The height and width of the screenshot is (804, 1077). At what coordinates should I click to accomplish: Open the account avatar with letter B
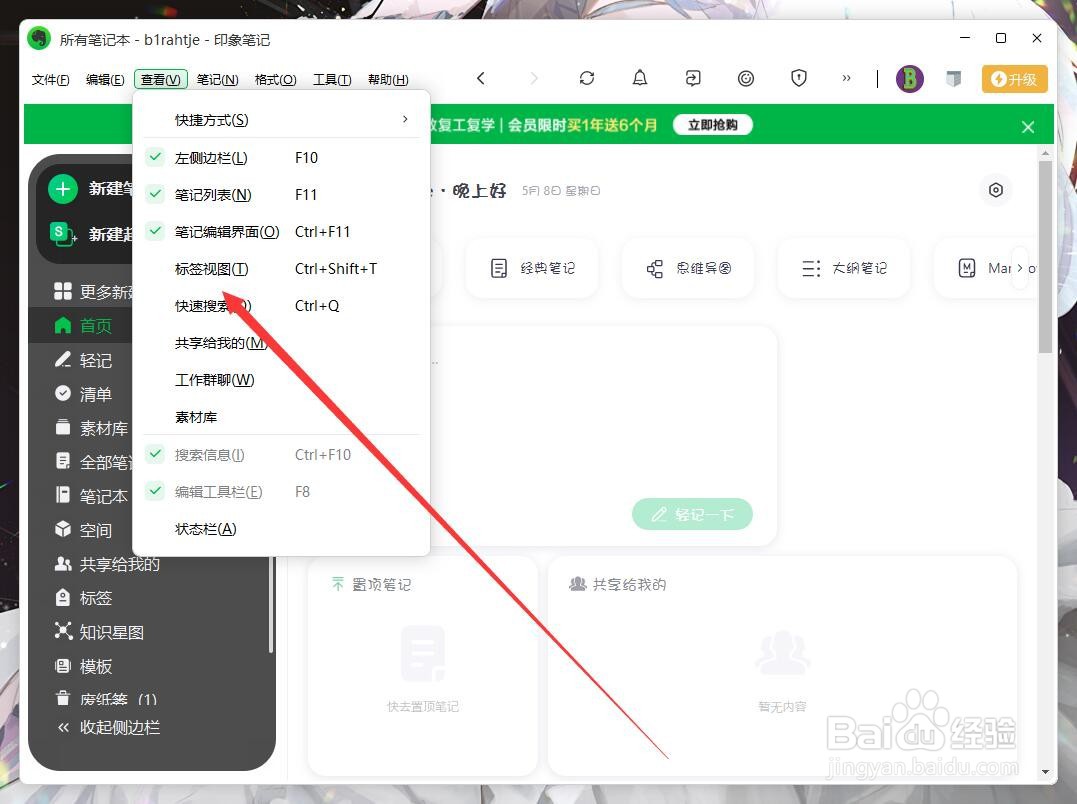click(x=909, y=79)
